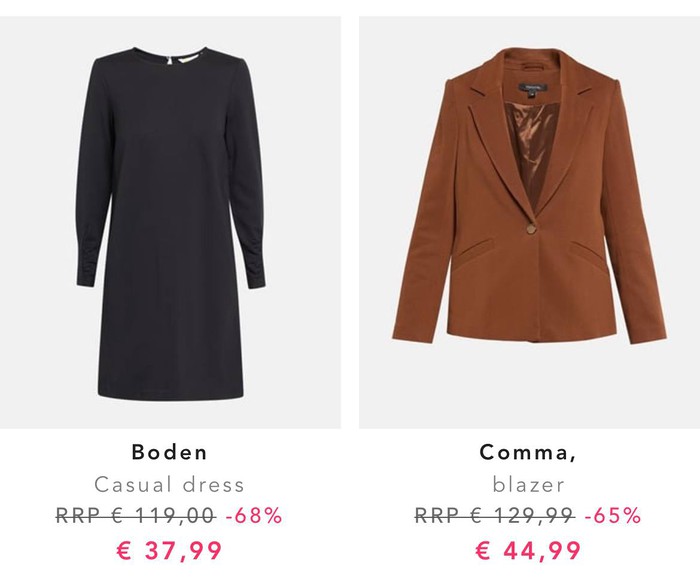Screen dimensions: 700x588
Task: Click the Boden brand name
Action: click(x=170, y=452)
